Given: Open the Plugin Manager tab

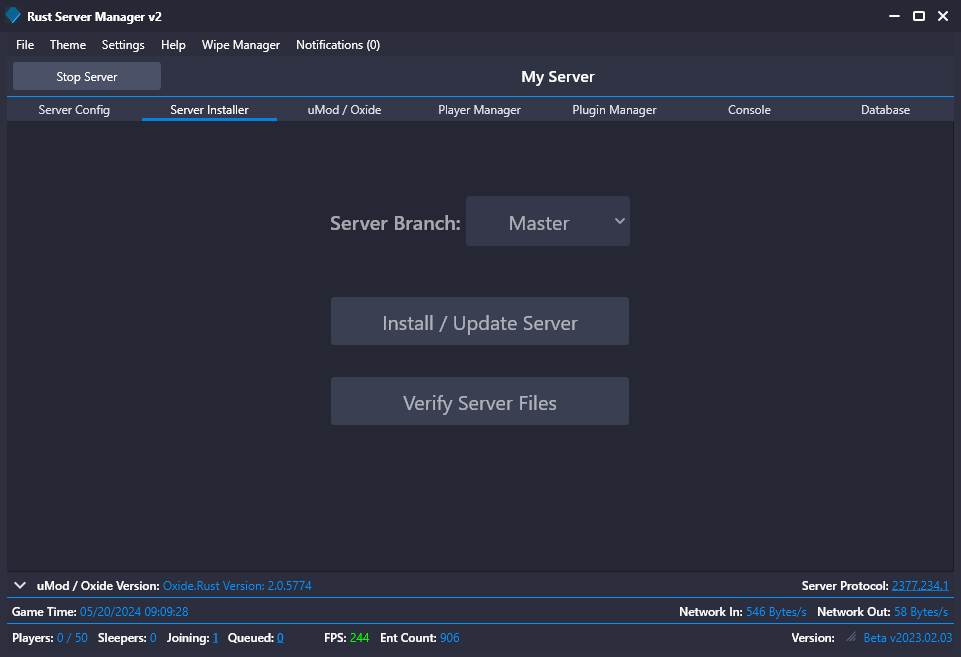Looking at the screenshot, I should click(x=614, y=110).
